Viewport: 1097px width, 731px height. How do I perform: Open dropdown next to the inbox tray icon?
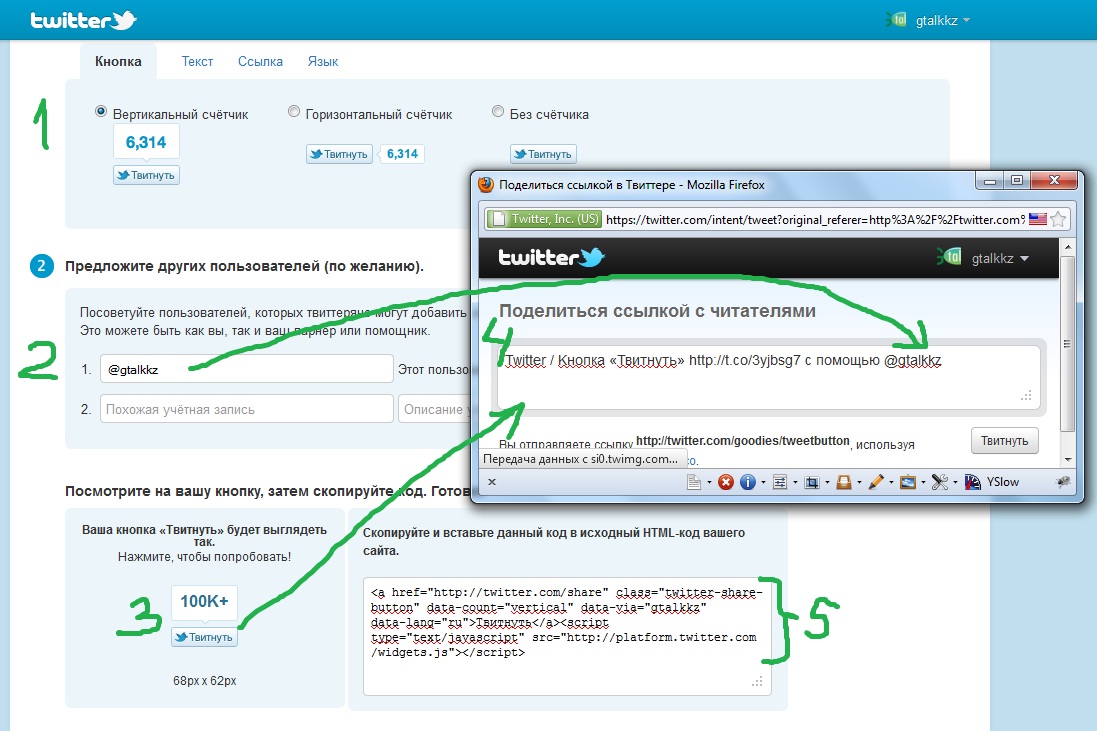click(859, 482)
